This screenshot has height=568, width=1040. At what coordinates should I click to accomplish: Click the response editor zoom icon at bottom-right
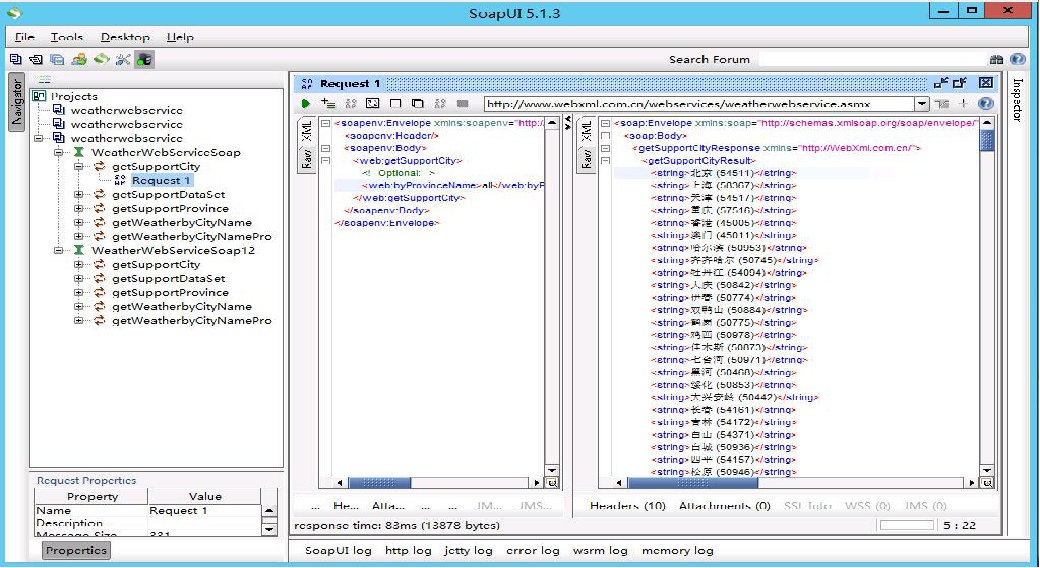pyautogui.click(x=987, y=482)
